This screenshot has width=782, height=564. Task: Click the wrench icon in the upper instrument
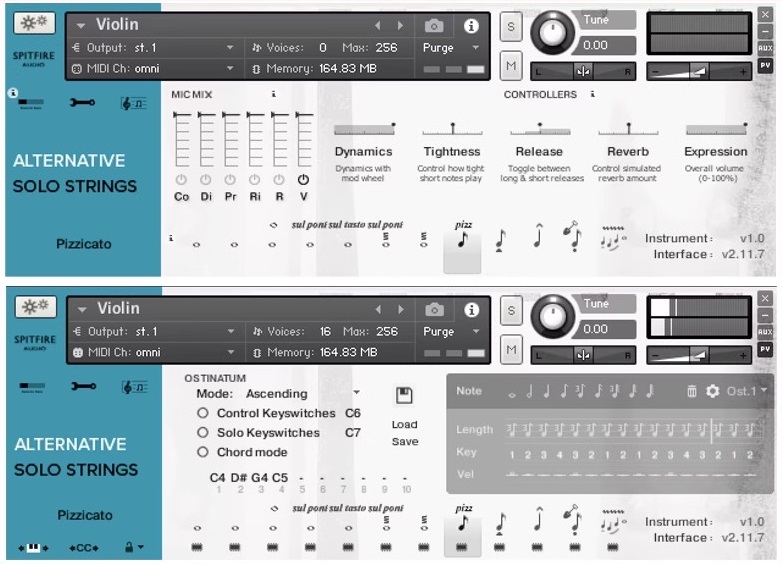click(x=82, y=103)
